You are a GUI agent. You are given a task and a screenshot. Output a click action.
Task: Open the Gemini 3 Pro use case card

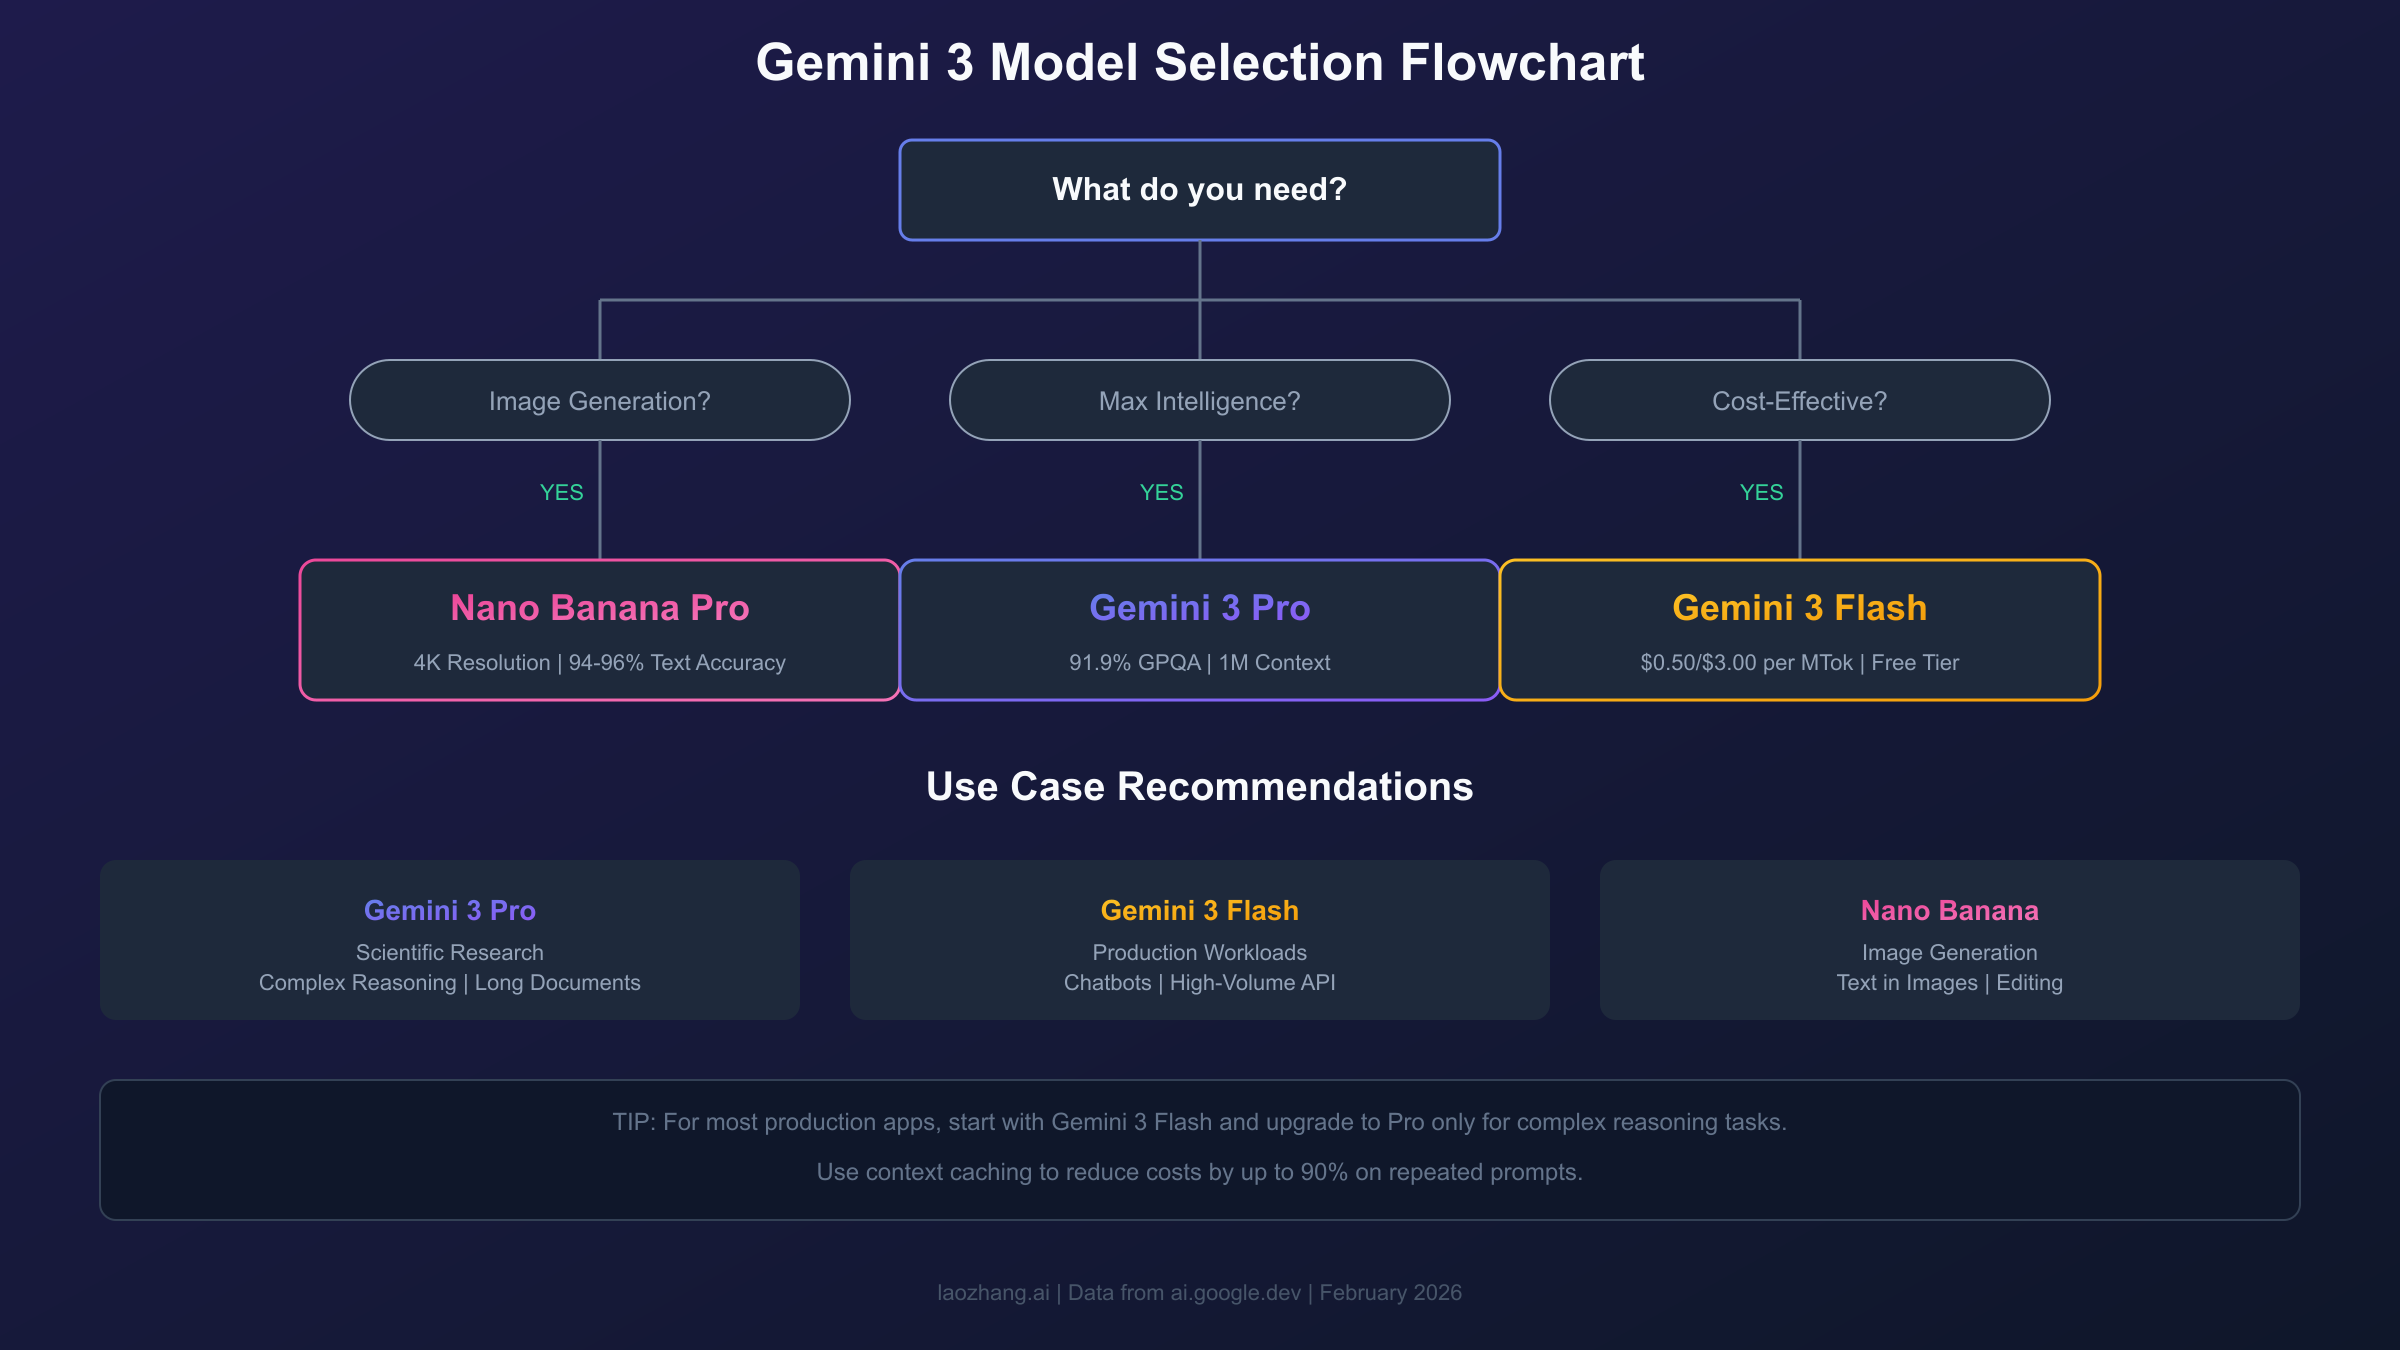[x=449, y=940]
